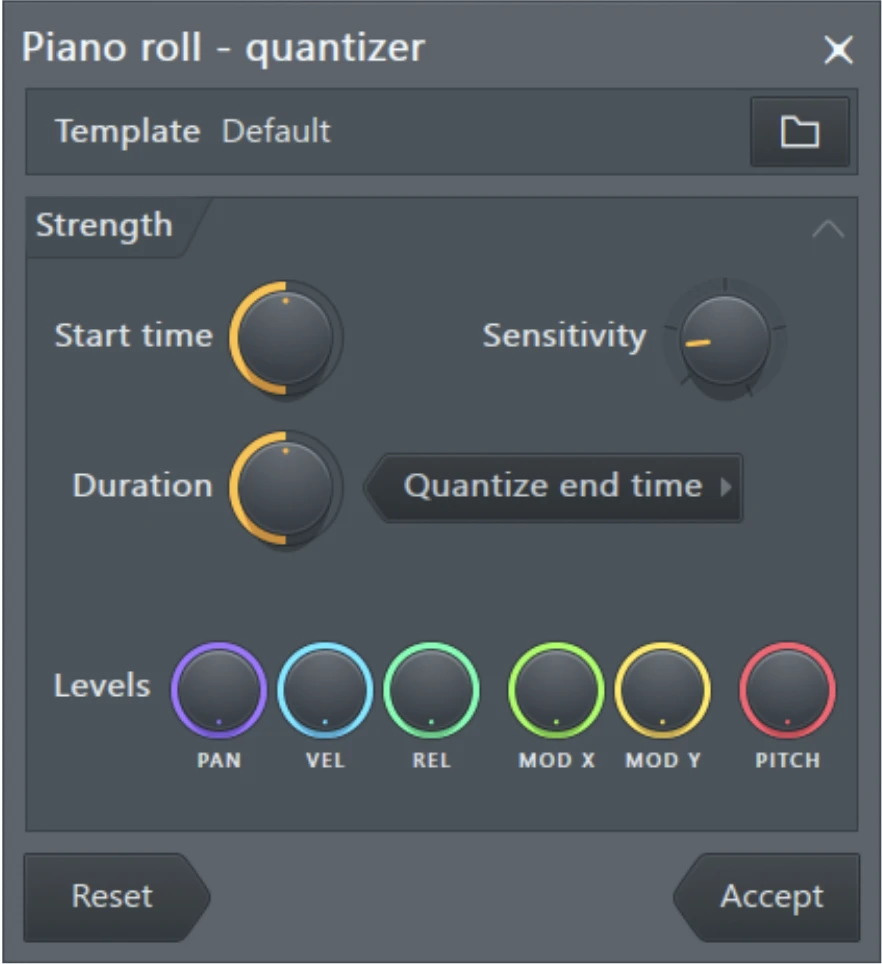Click the Levels label

click(x=102, y=687)
